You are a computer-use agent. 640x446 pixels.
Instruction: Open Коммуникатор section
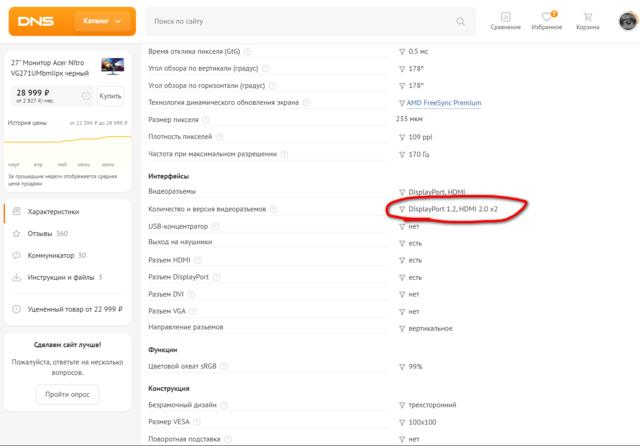coord(56,255)
